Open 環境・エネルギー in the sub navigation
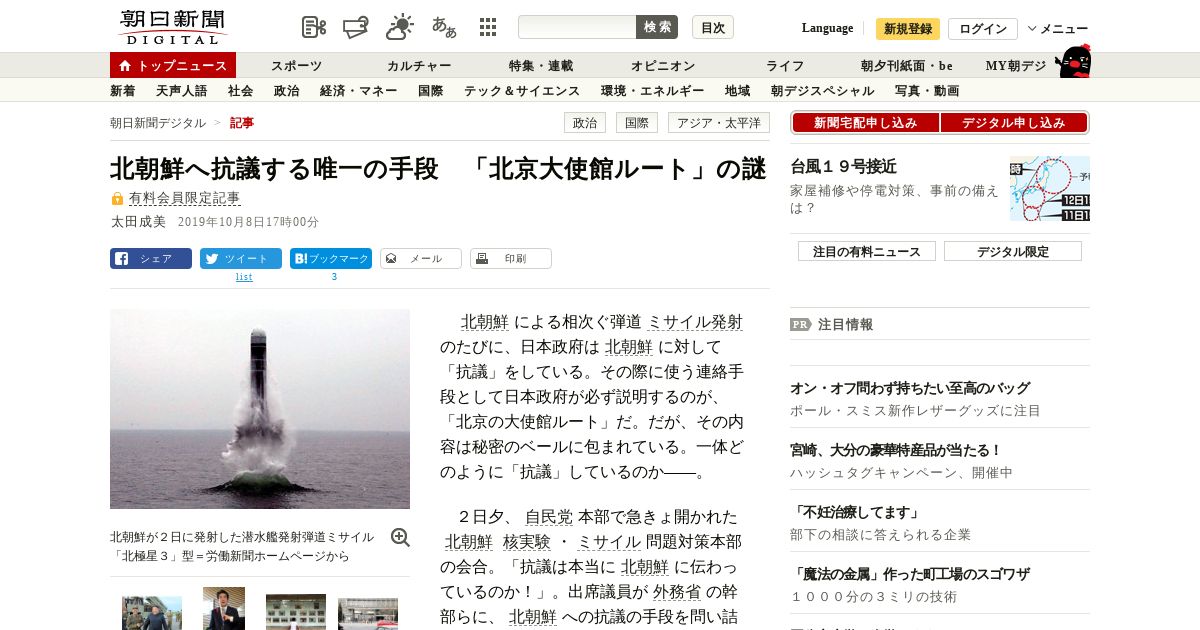The width and height of the screenshot is (1200, 630). coord(652,91)
